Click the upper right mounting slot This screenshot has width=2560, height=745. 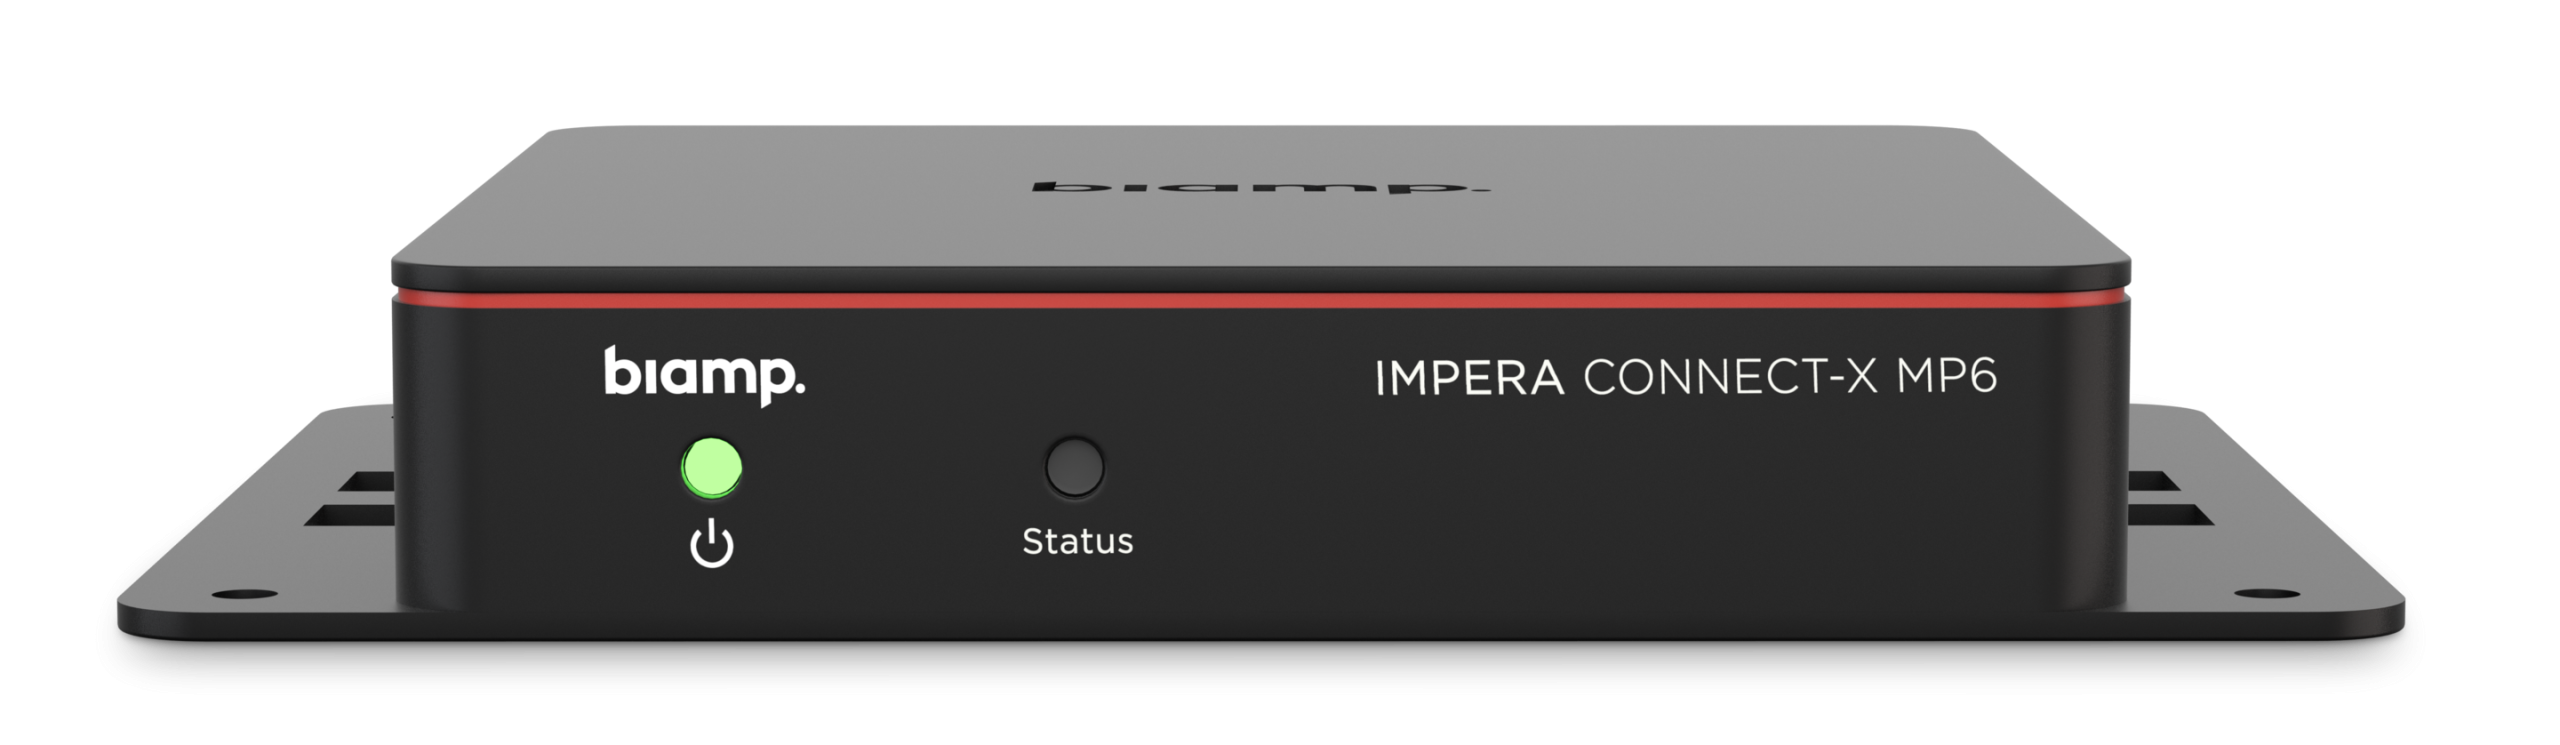pos(2153,482)
